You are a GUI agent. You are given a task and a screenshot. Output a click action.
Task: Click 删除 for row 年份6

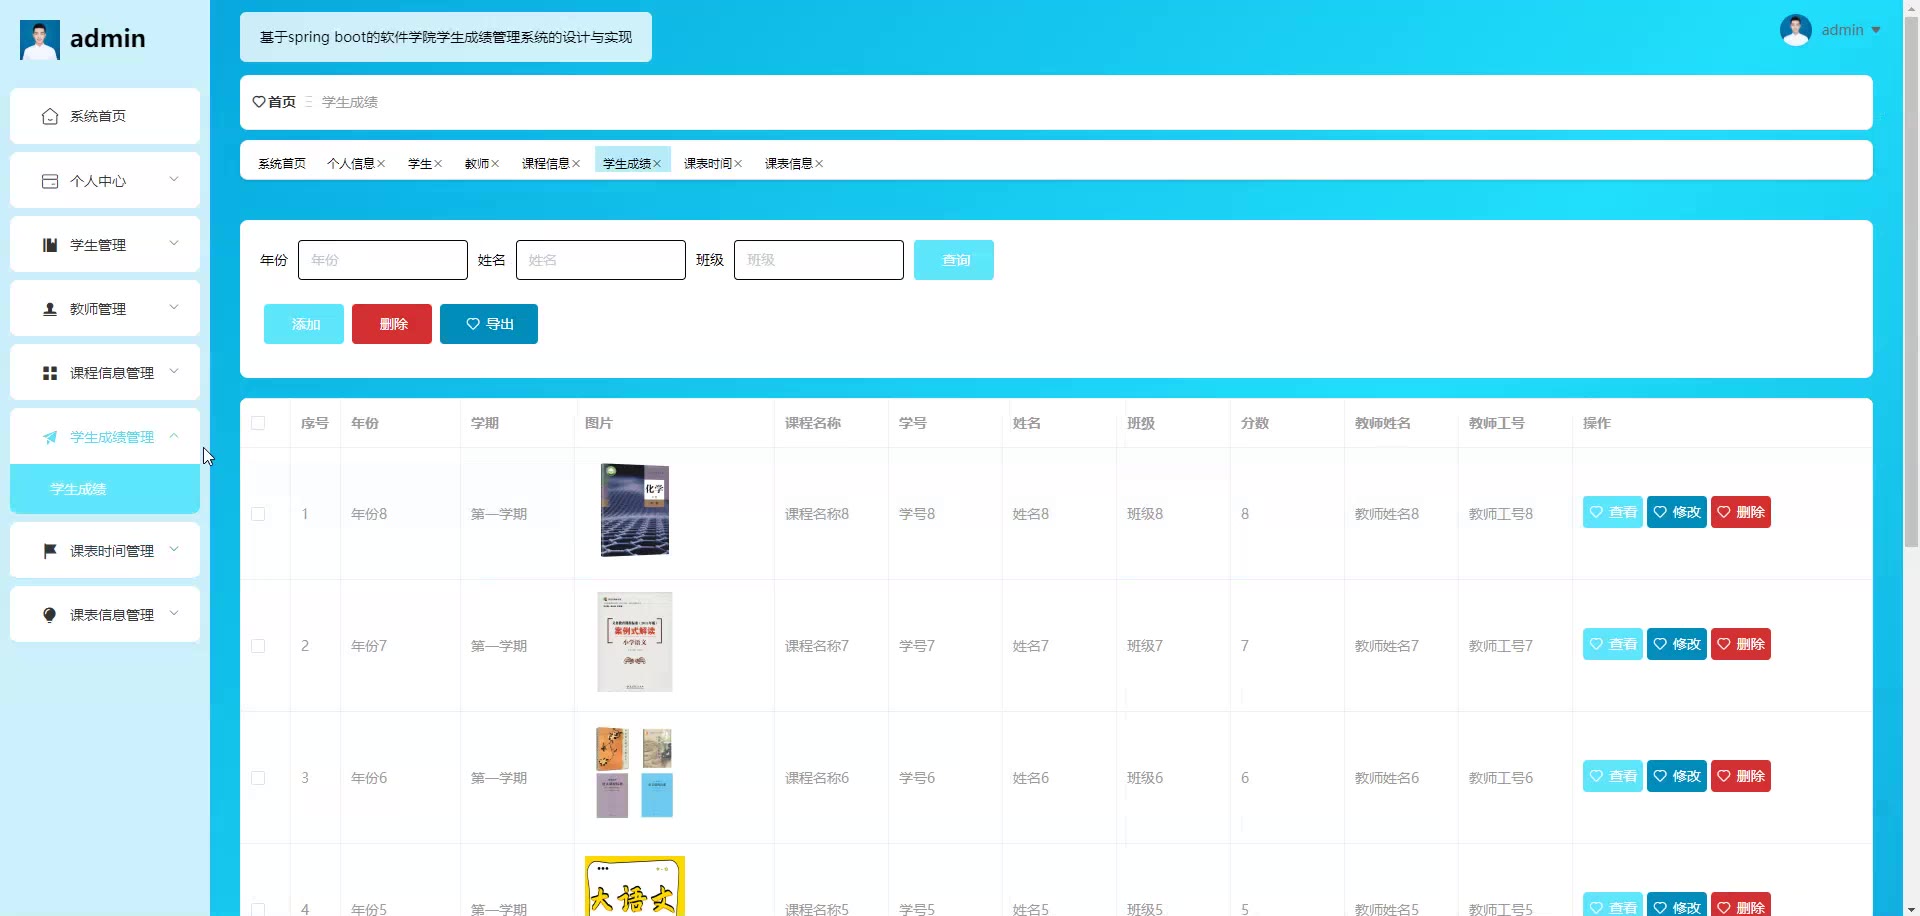click(x=1741, y=776)
